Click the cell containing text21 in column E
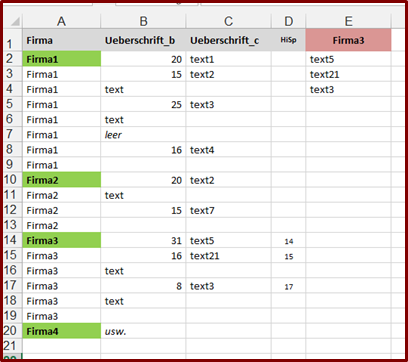This screenshot has height=362, width=408. pos(348,74)
